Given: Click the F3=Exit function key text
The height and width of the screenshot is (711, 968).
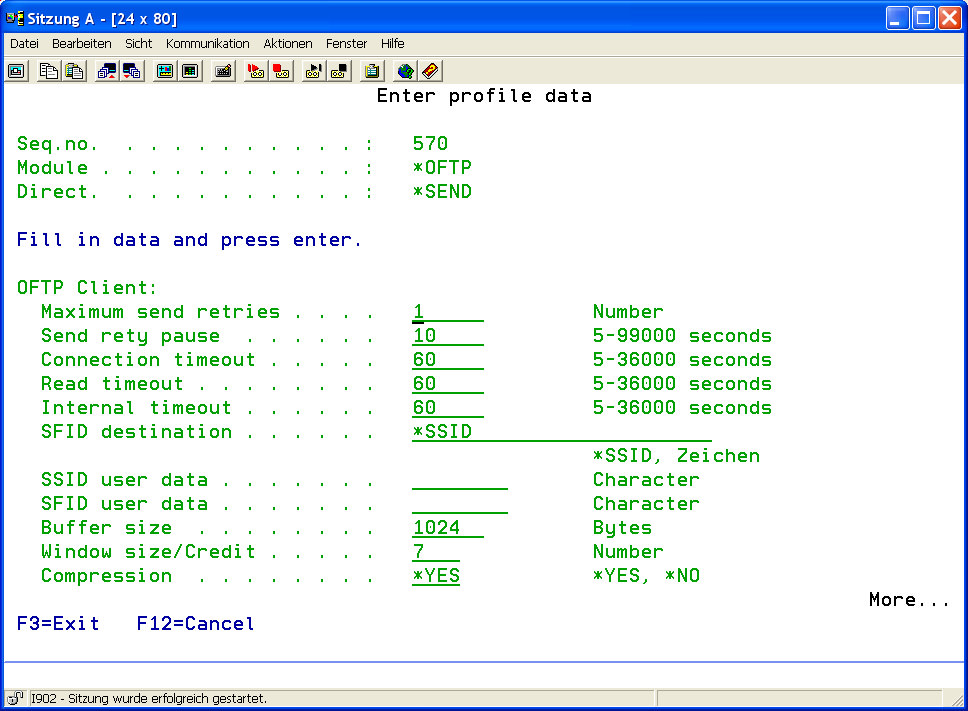Looking at the screenshot, I should [58, 624].
